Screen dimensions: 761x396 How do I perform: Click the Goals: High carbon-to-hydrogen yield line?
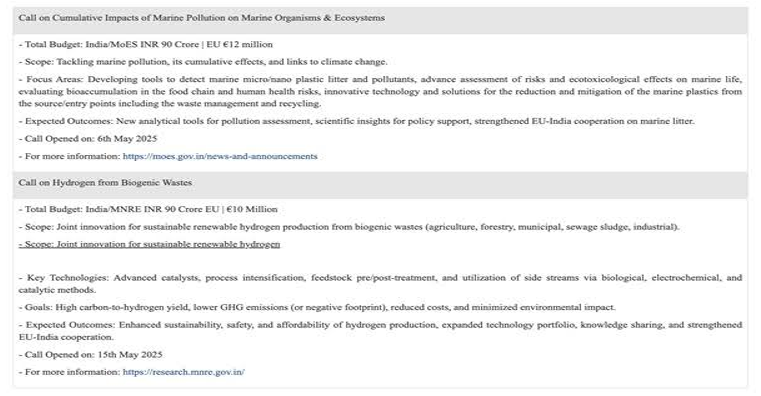317,308
